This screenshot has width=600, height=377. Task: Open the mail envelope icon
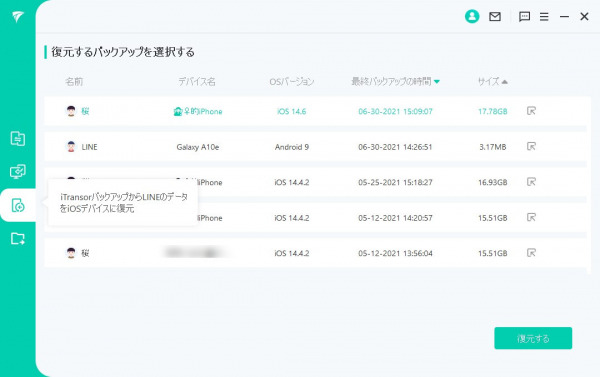coord(495,16)
